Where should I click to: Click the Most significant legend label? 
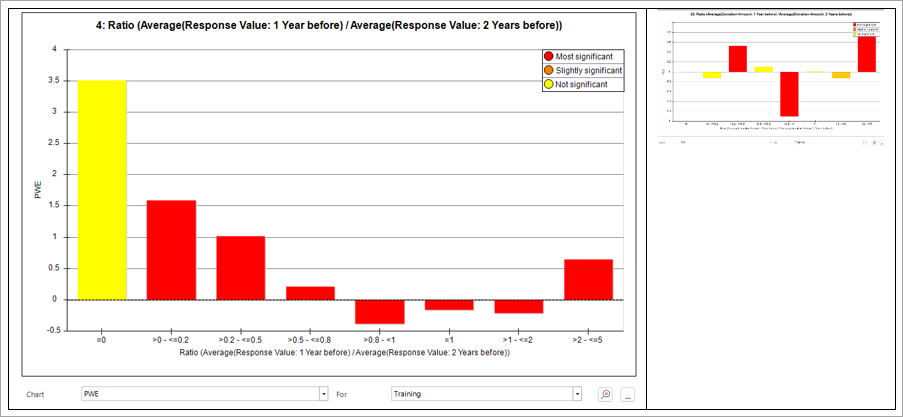tap(584, 56)
